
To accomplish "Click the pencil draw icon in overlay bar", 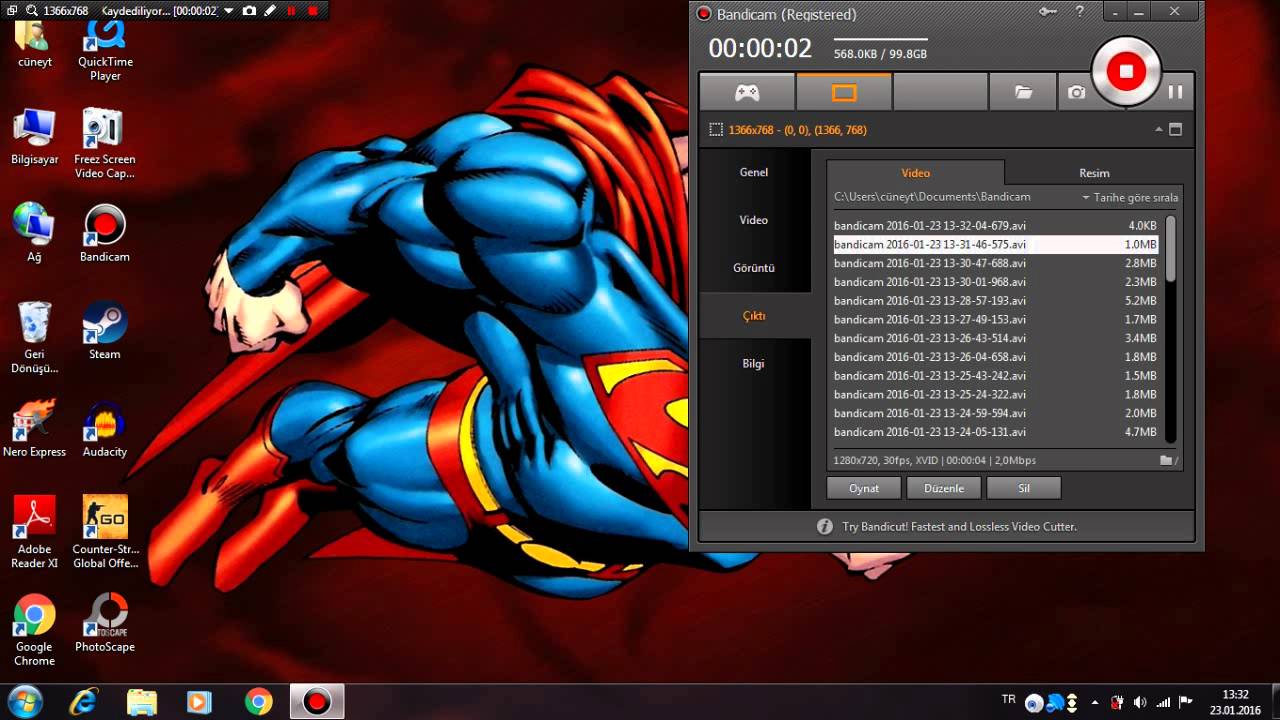I will [x=269, y=10].
